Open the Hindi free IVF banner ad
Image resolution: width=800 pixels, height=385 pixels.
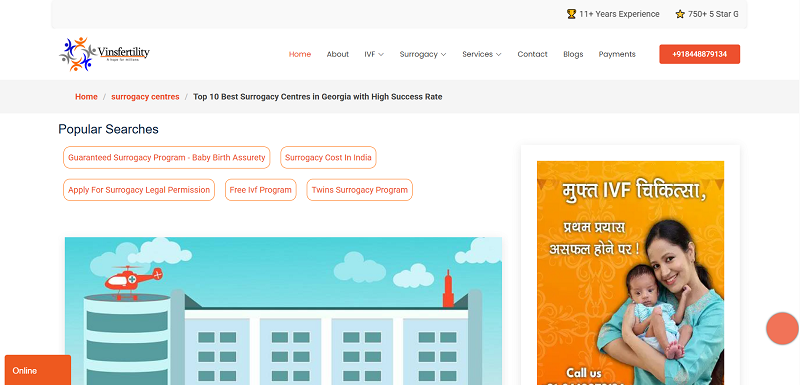pos(630,273)
